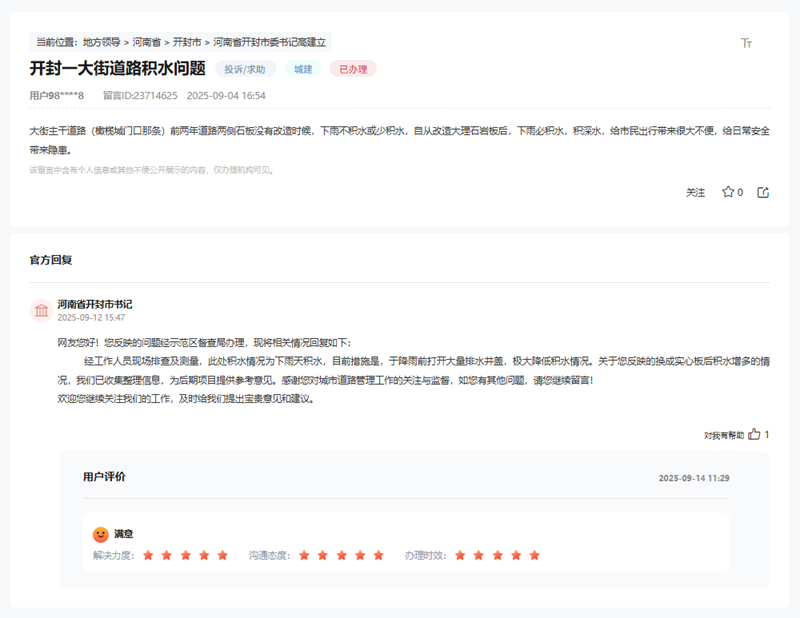This screenshot has height=618, width=800.
Task: Click the red 已办理 status tag
Action: point(352,69)
